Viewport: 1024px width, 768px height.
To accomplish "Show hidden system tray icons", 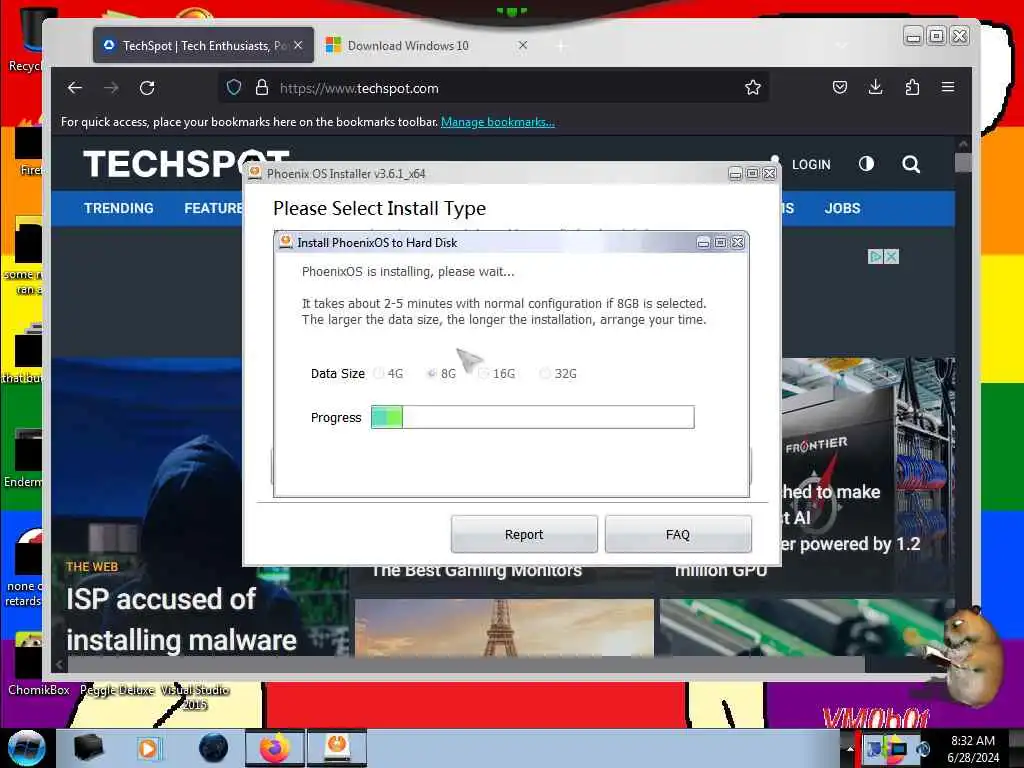I will (850, 748).
